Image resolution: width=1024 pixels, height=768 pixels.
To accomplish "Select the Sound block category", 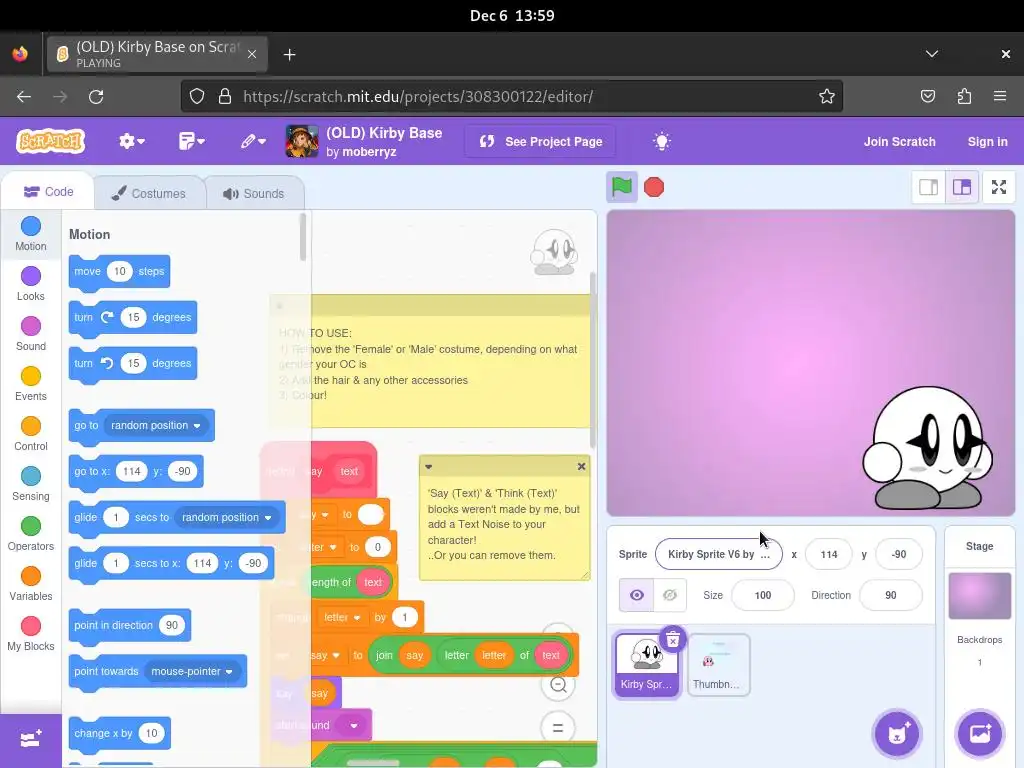I will pos(31,334).
